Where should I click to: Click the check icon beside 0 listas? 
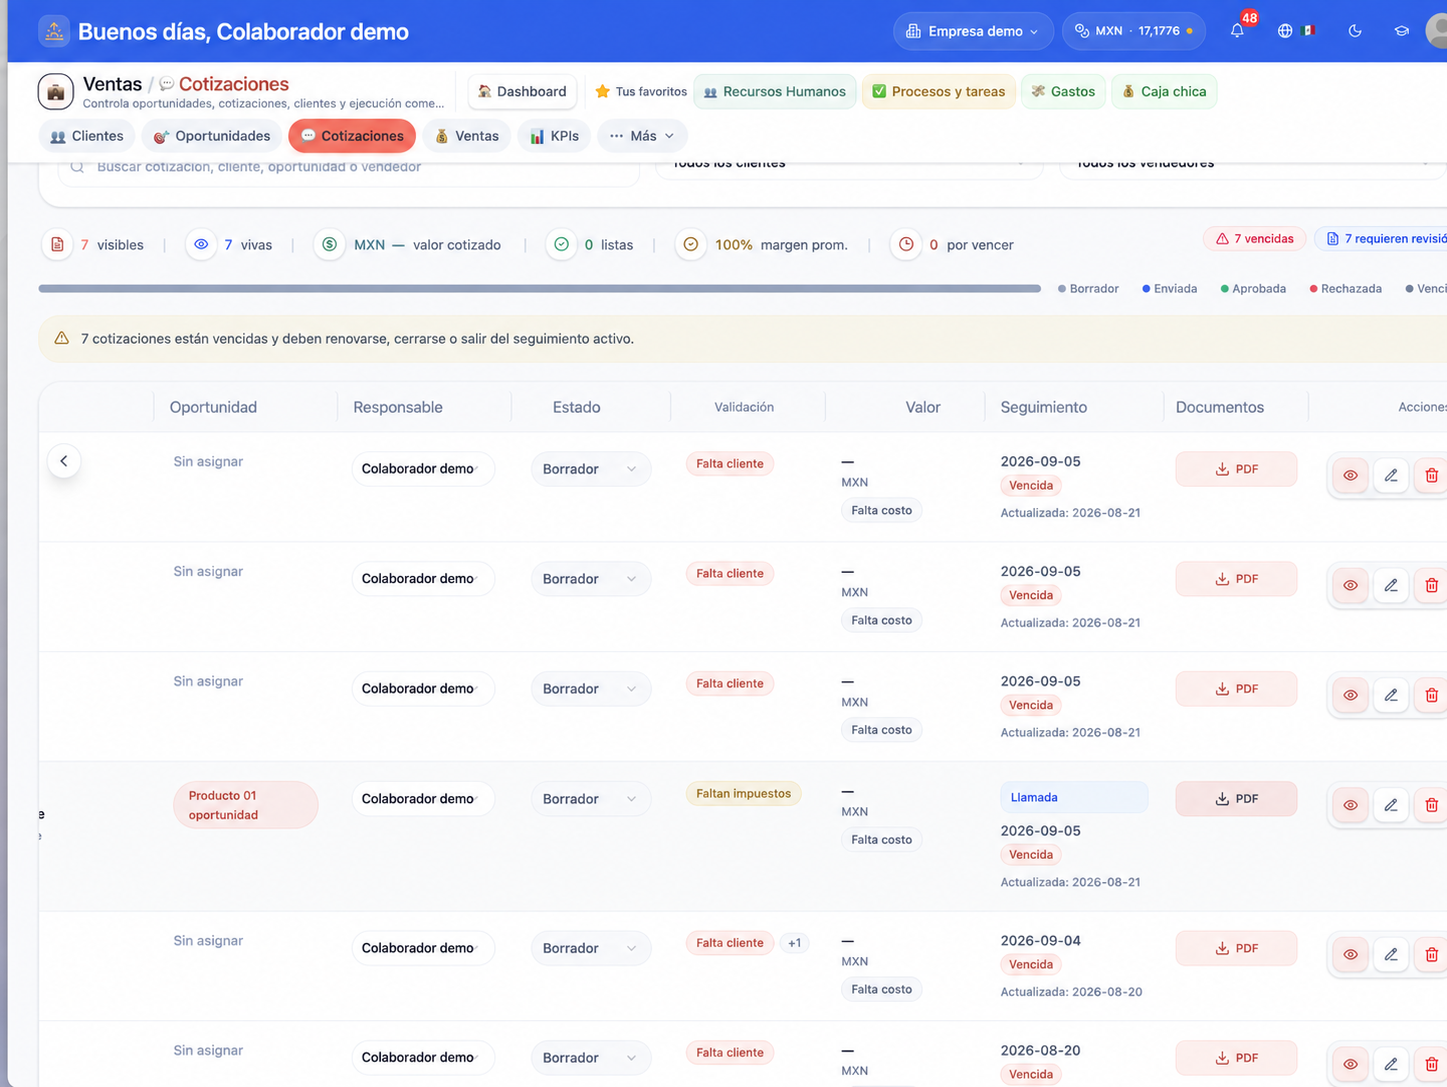(x=561, y=244)
